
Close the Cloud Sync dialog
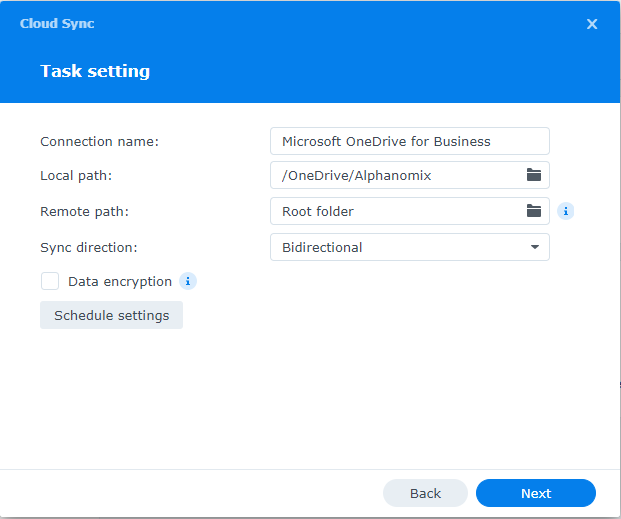592,24
